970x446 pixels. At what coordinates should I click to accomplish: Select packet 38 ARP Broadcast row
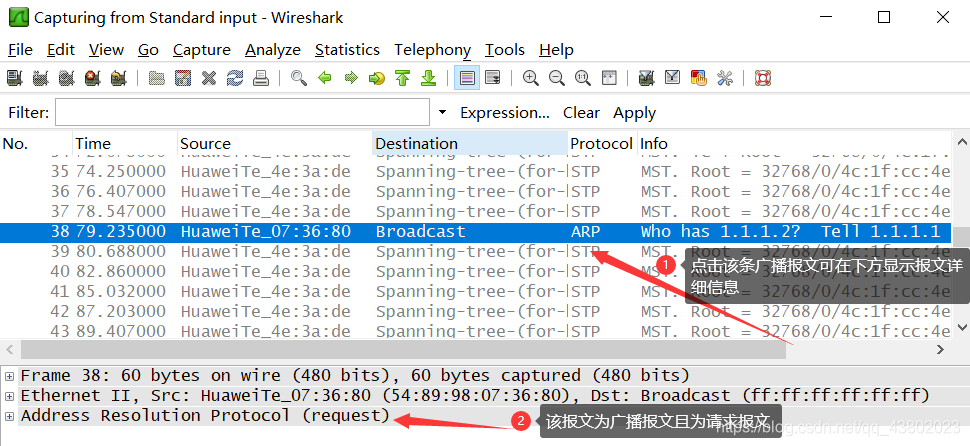click(475, 232)
